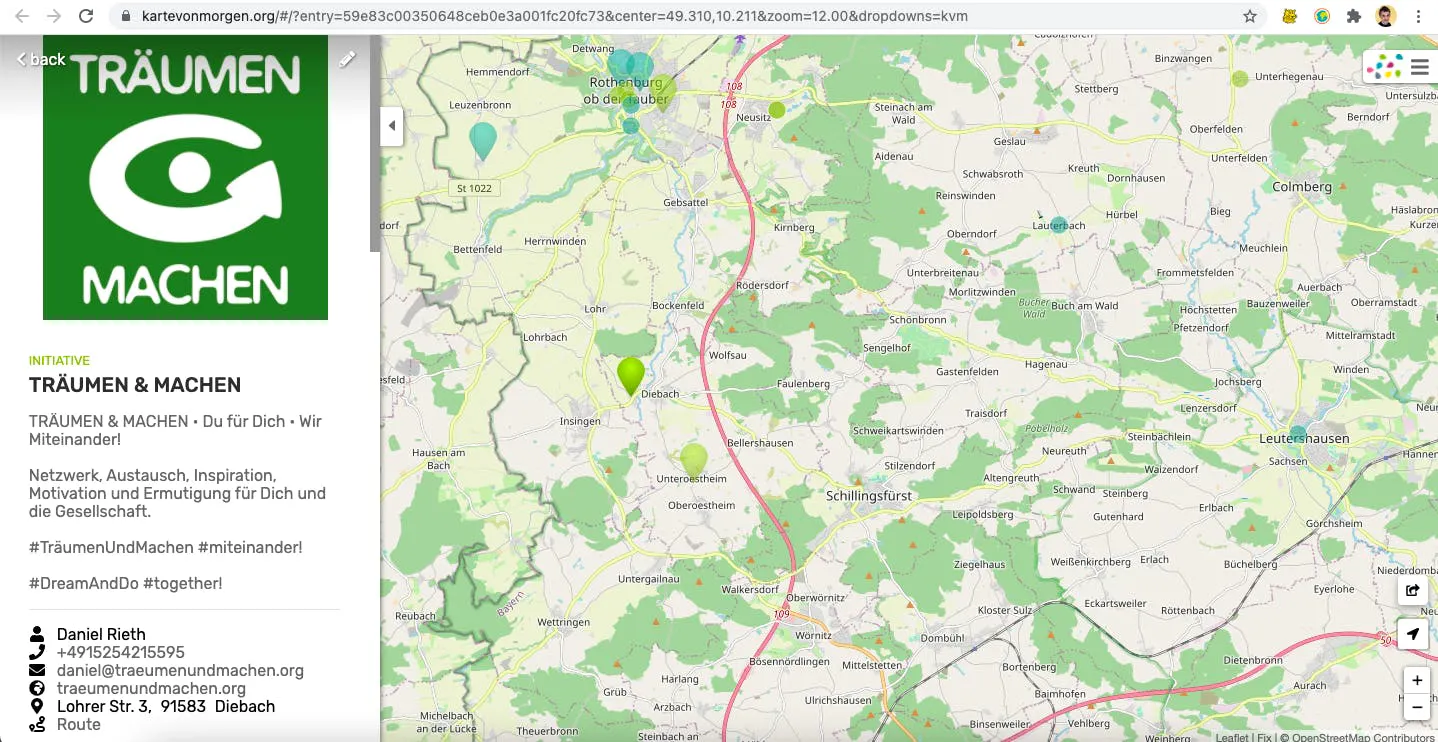Open the Chrome profile avatar
Image resolution: width=1438 pixels, height=742 pixels.
coord(1385,16)
